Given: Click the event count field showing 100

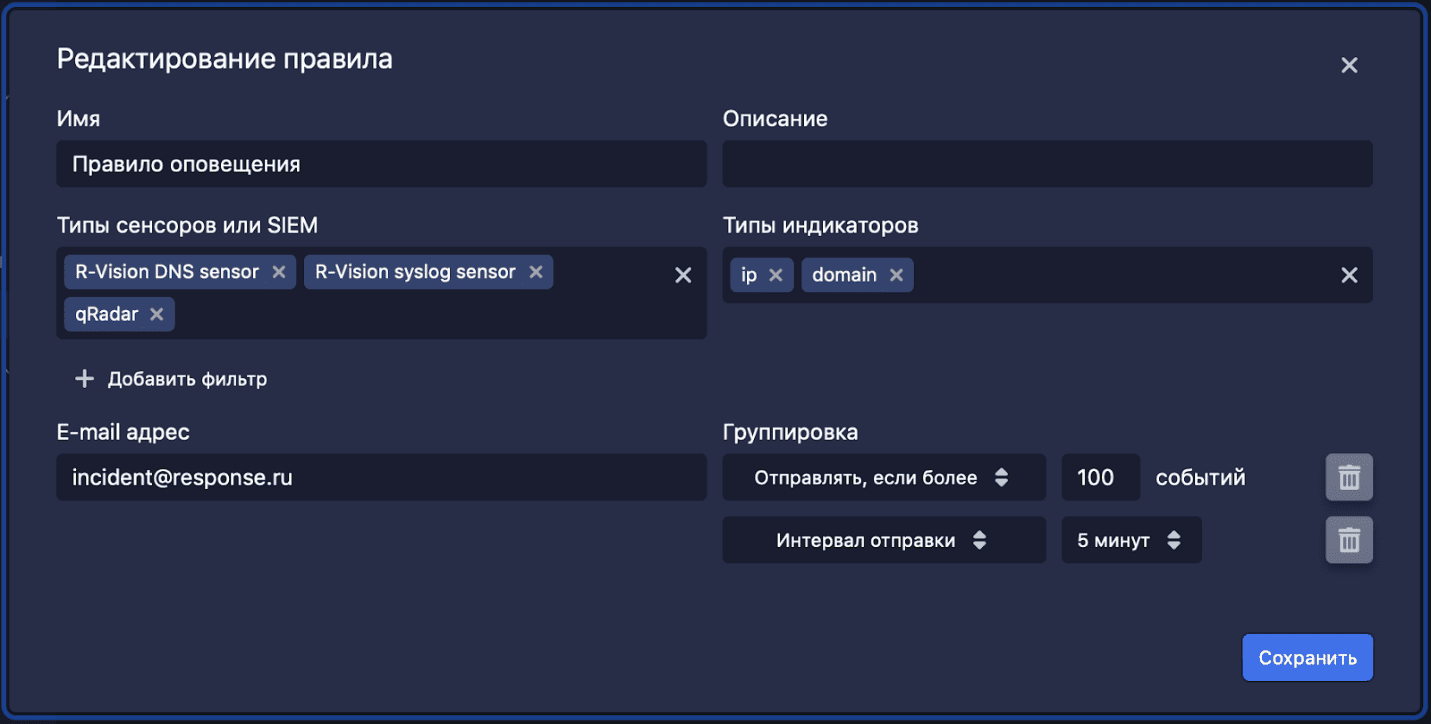Looking at the screenshot, I should [1099, 478].
